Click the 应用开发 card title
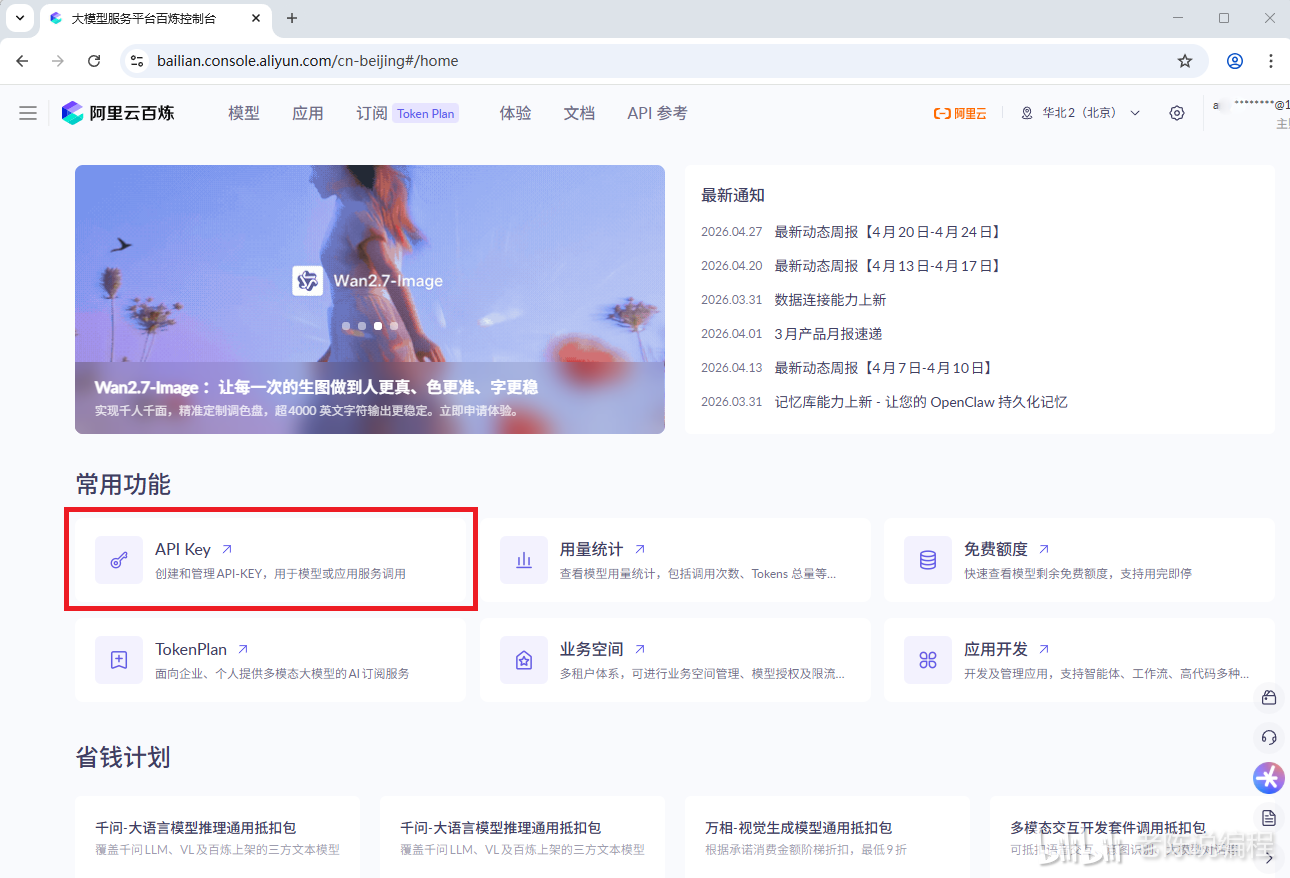Viewport: 1290px width, 878px height. click(x=996, y=649)
